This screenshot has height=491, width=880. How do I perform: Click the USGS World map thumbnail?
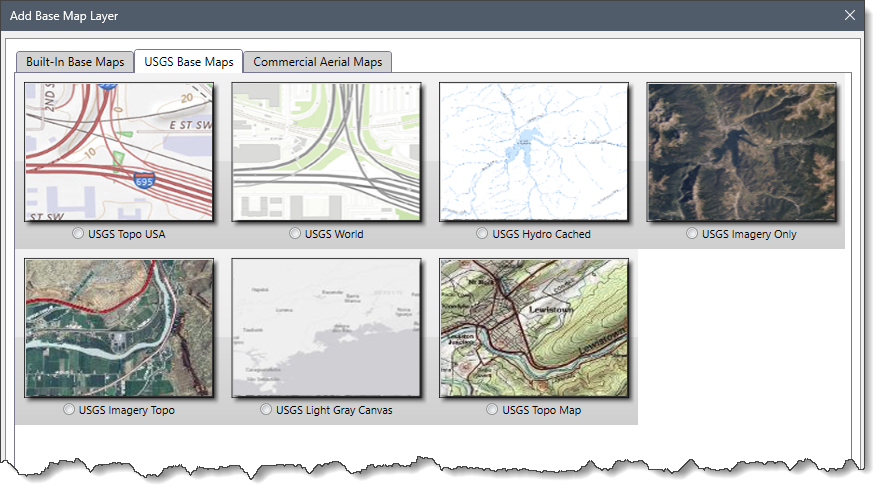coord(326,152)
